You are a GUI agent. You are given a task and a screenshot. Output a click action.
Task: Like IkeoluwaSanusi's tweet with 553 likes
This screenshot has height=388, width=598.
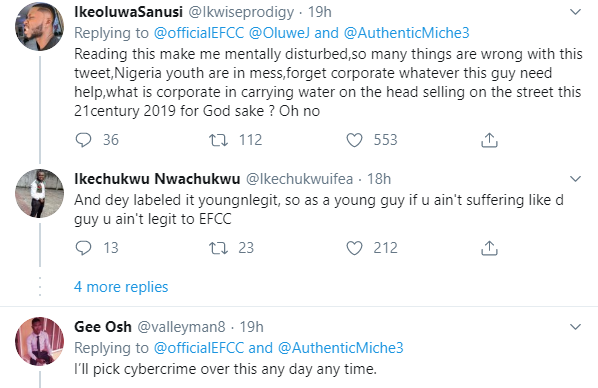354,140
